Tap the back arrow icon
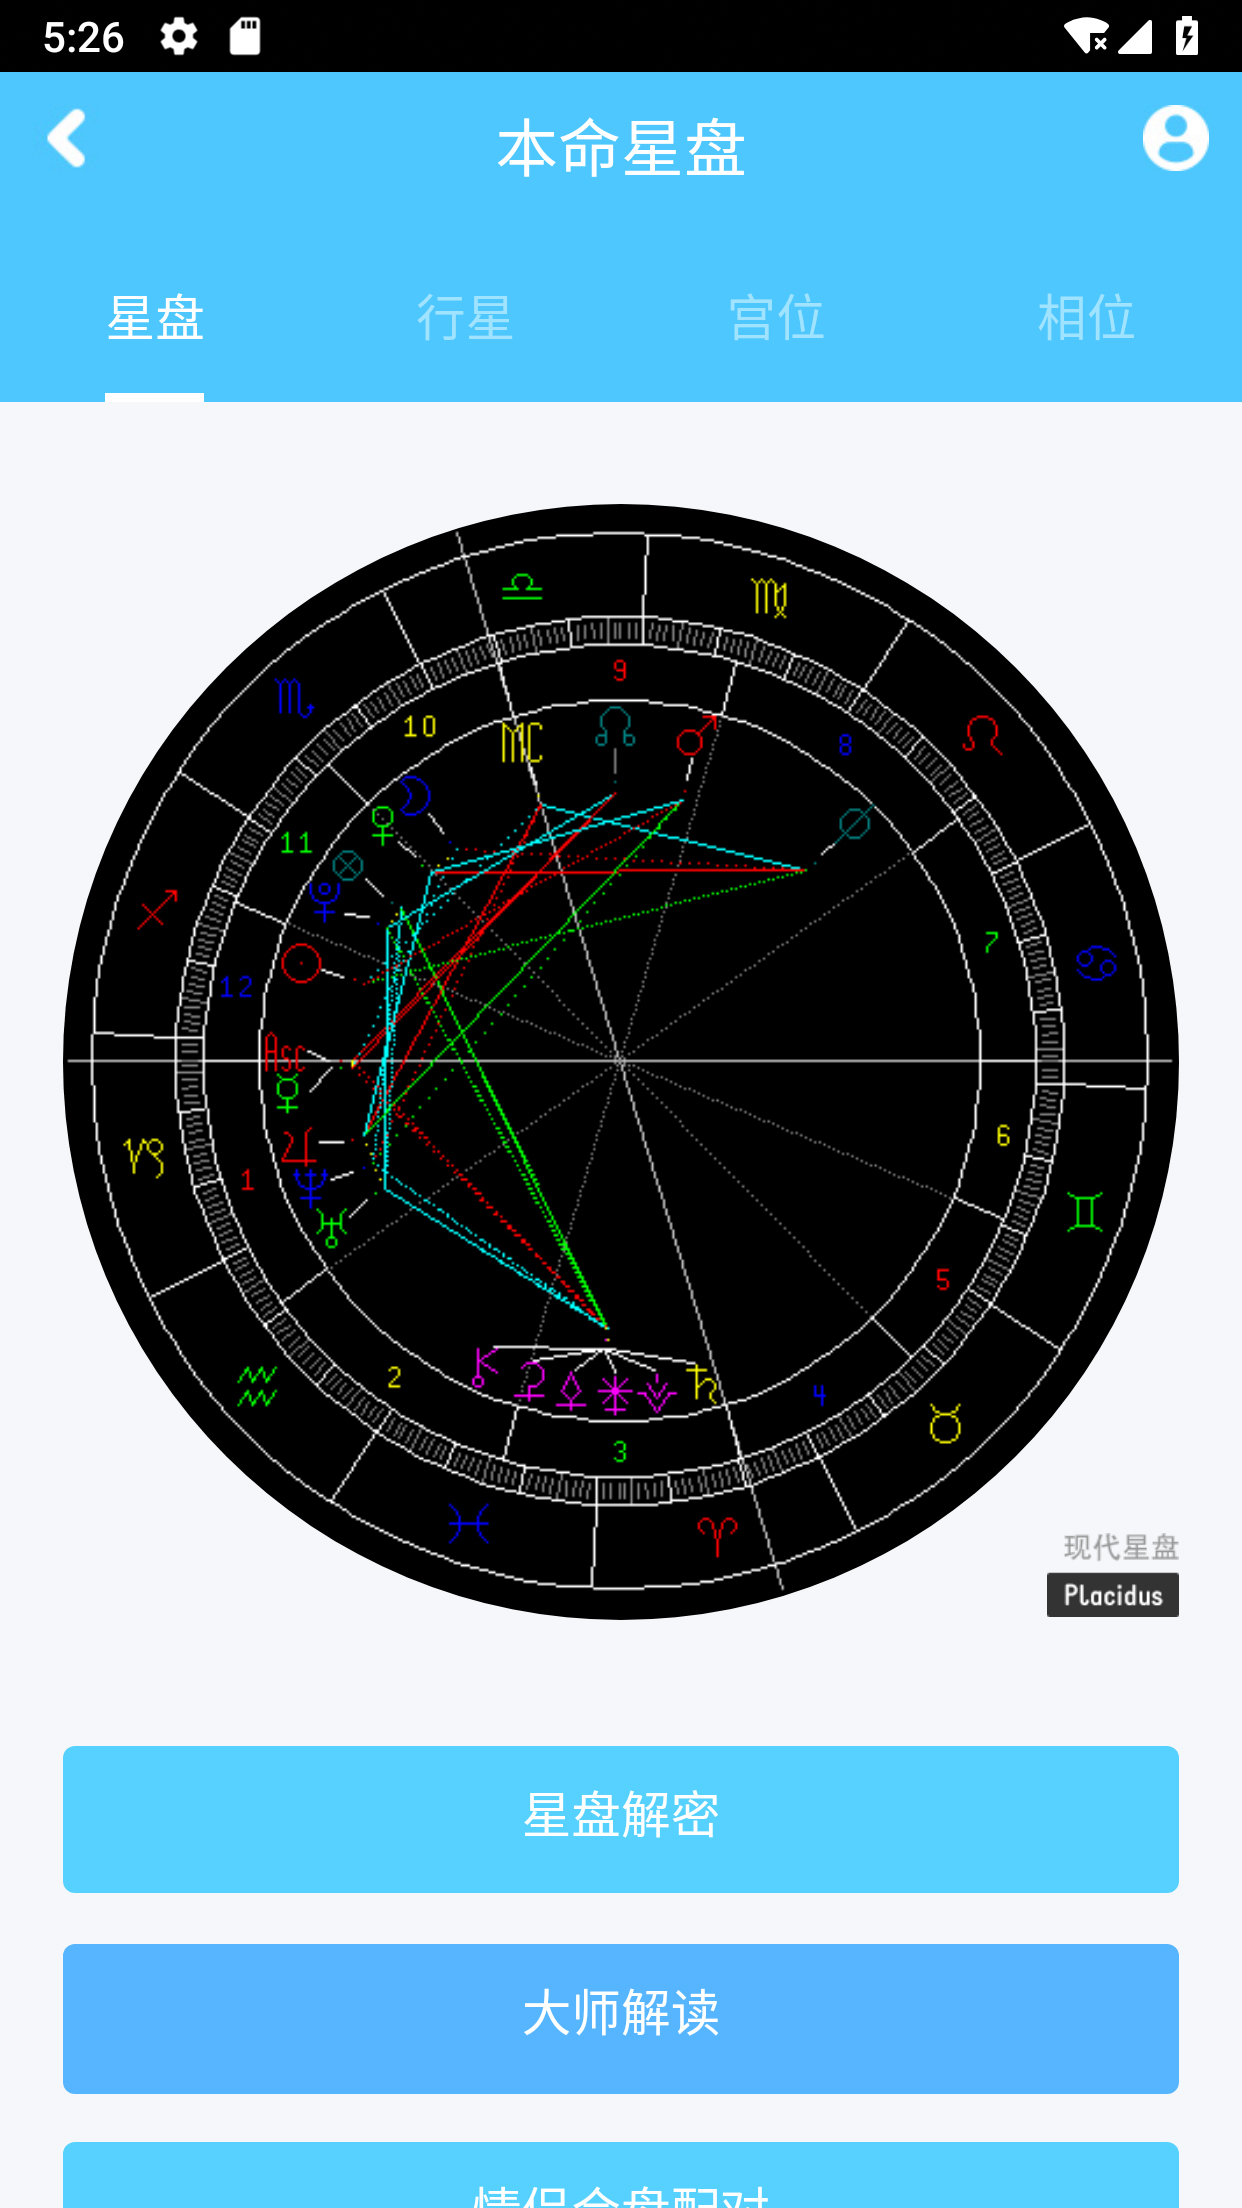Screen dimensions: 1242x2208 pyautogui.click(x=67, y=138)
